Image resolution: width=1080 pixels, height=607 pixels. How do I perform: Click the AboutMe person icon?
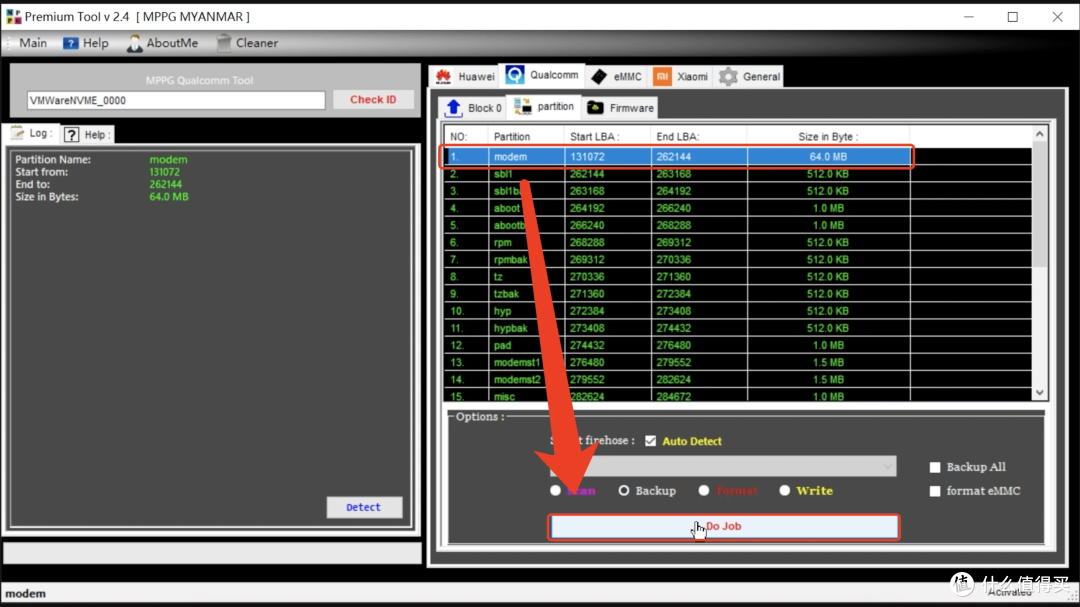(135, 43)
